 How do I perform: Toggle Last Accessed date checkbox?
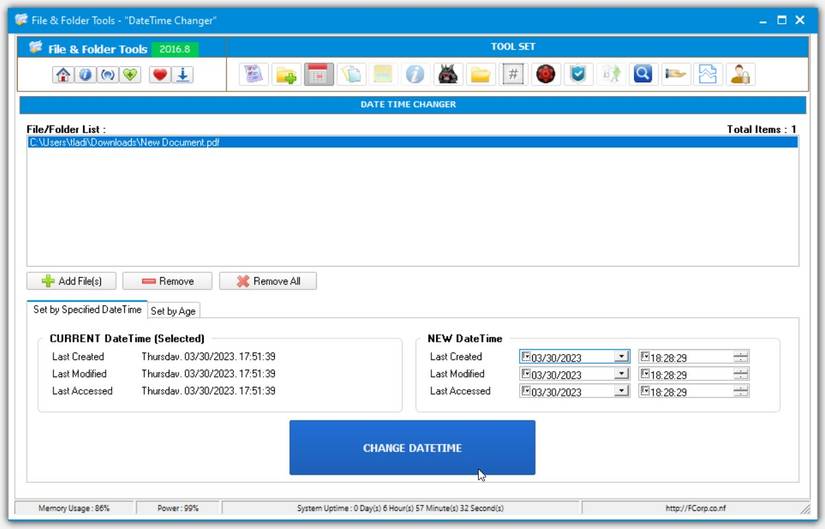coord(525,391)
